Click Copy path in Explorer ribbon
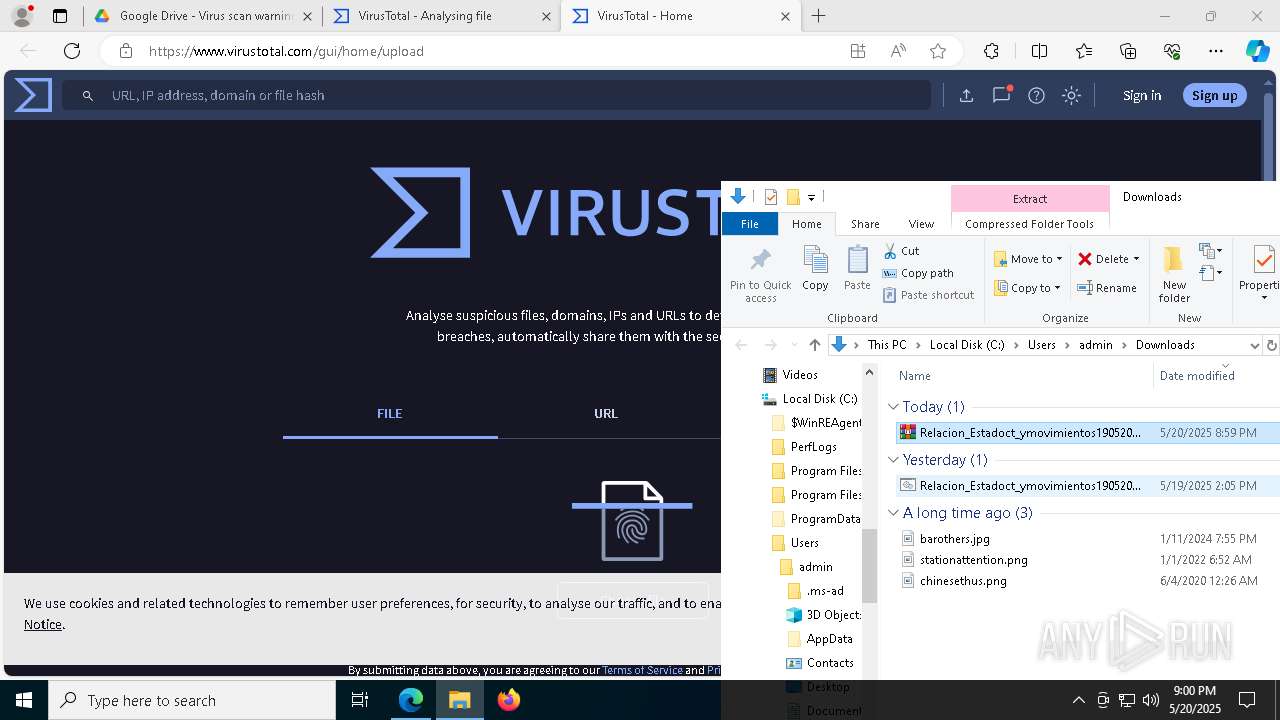1280x720 pixels. (x=918, y=273)
